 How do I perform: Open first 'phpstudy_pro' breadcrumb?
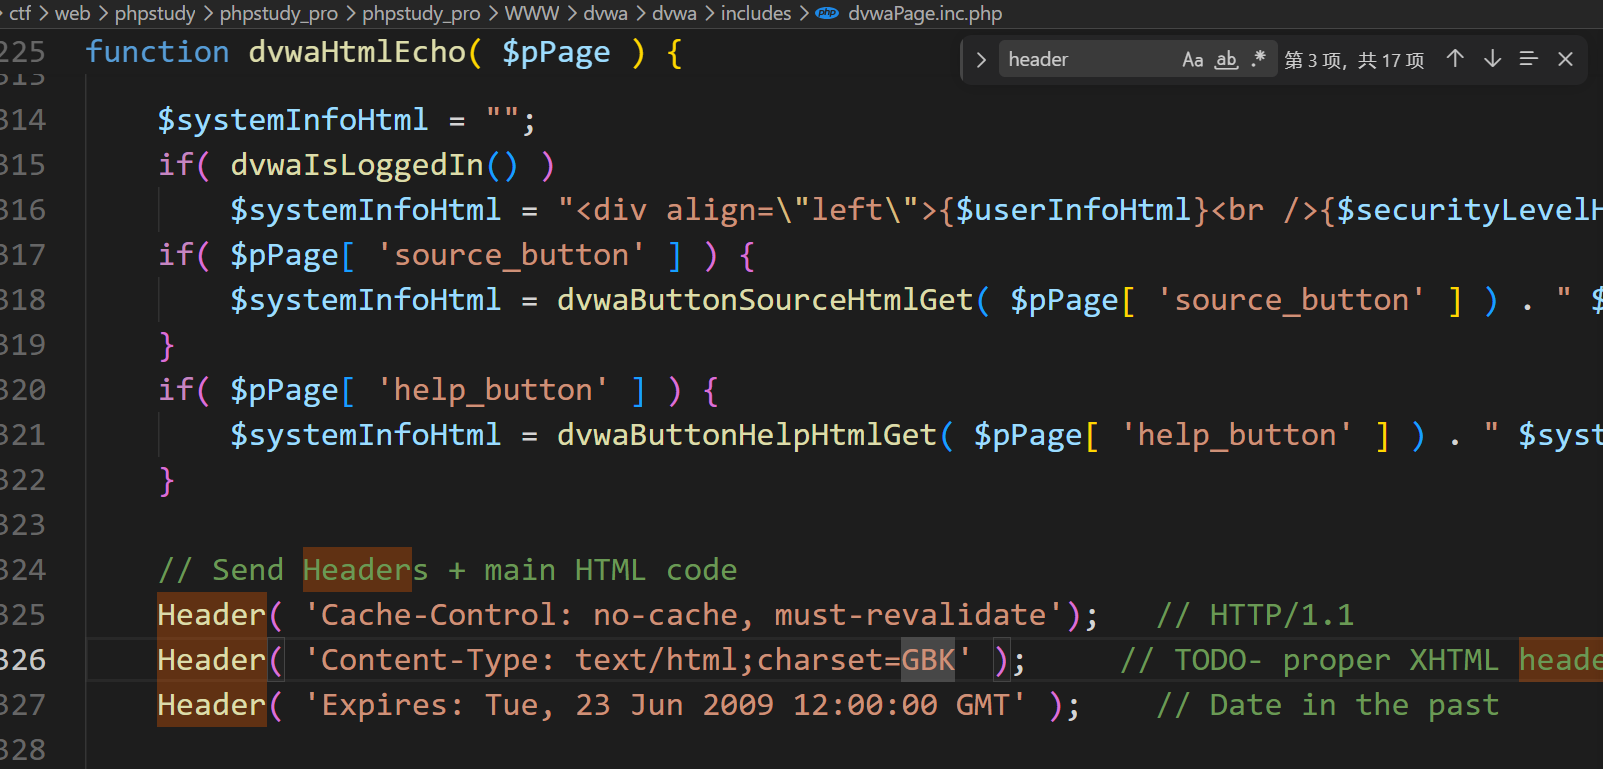(x=279, y=14)
